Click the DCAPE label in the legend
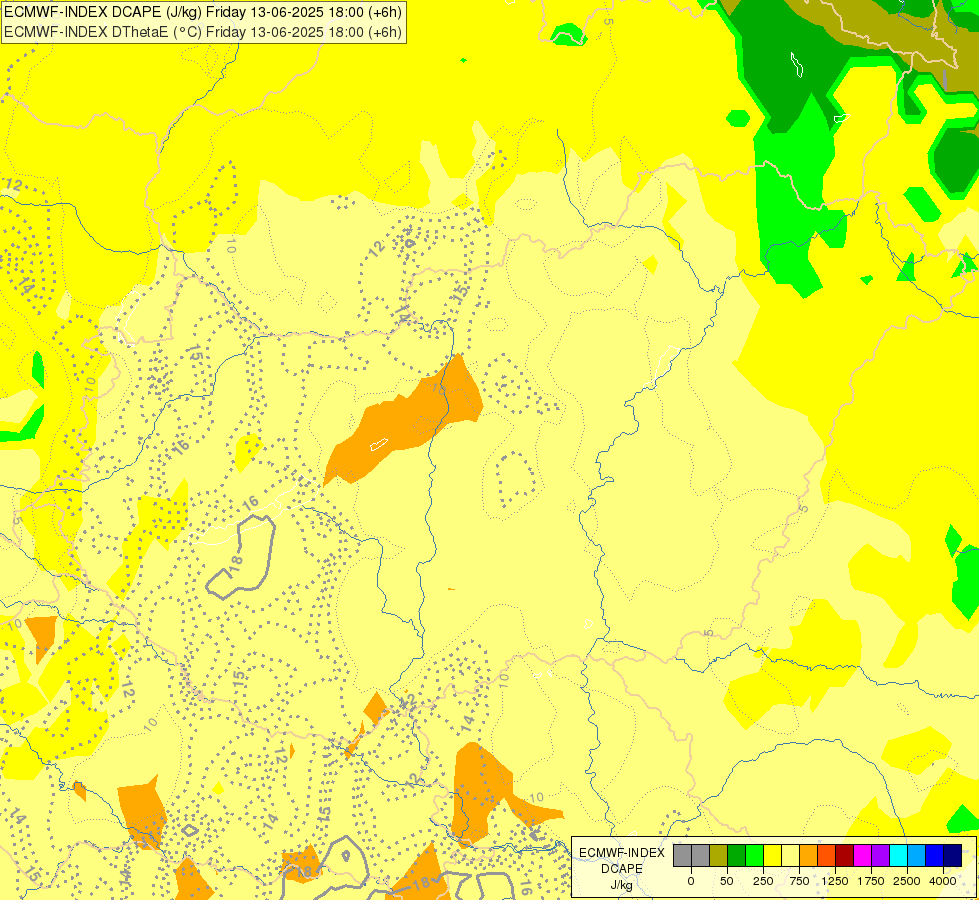 [622, 869]
